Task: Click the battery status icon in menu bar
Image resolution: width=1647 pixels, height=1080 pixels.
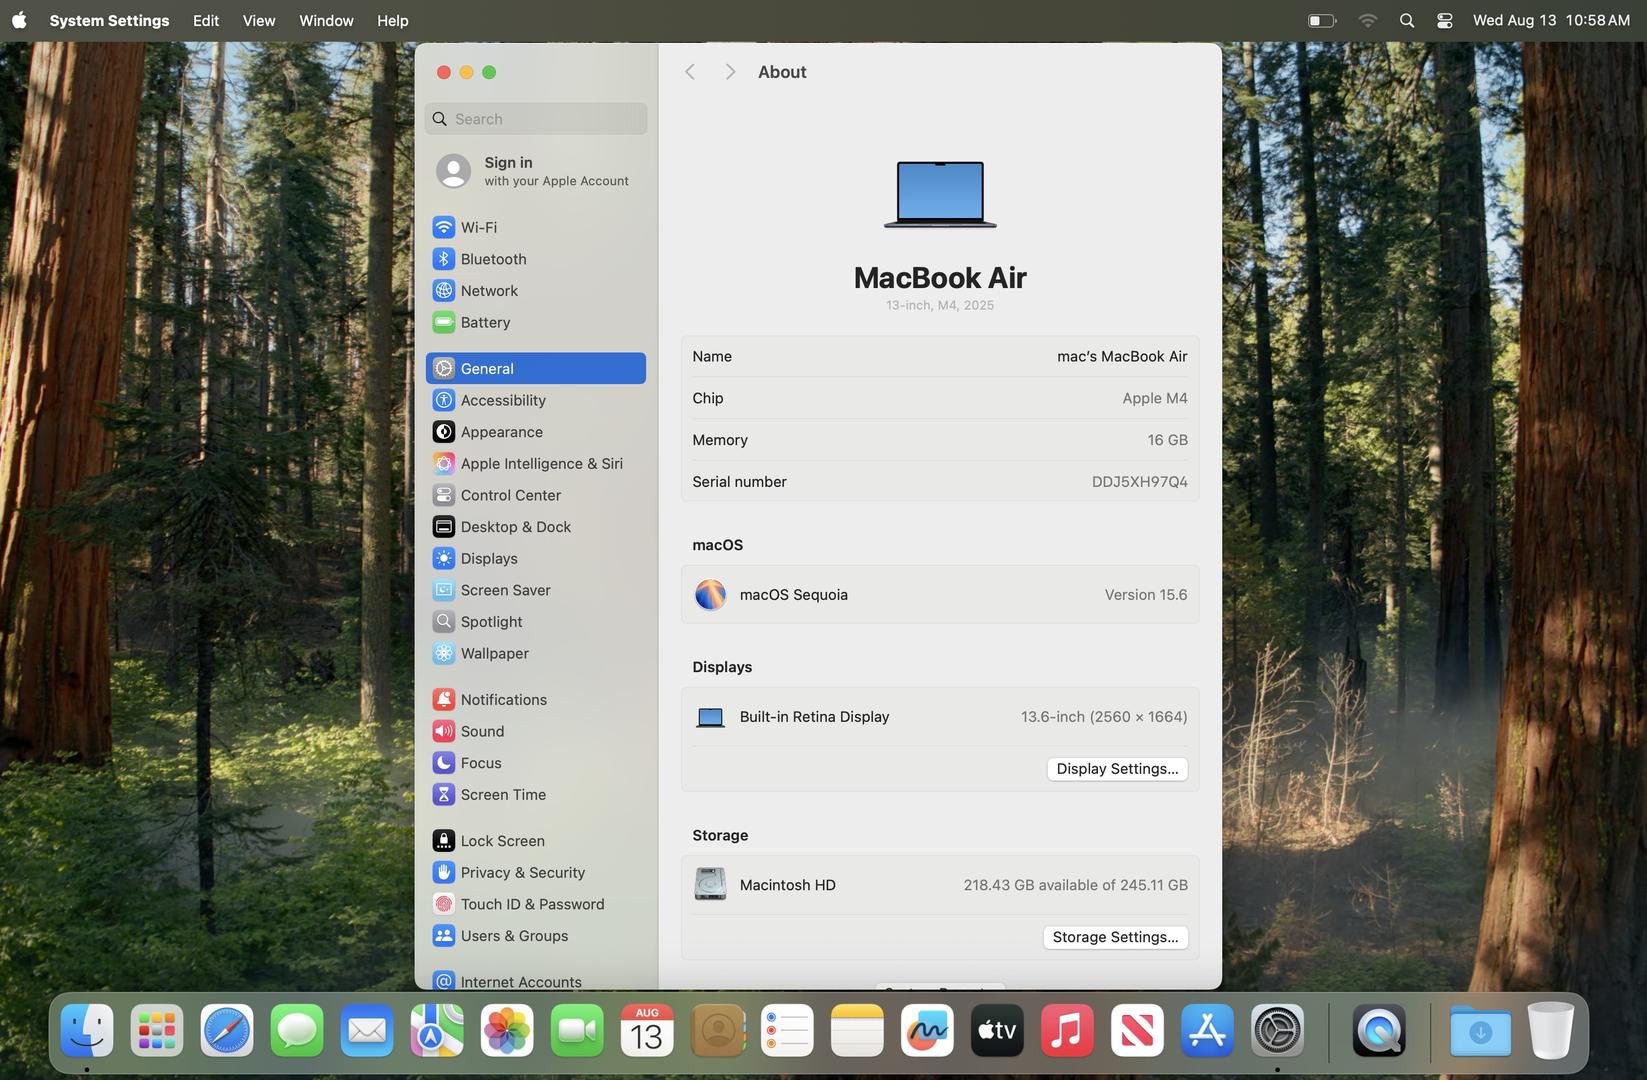Action: (x=1322, y=20)
